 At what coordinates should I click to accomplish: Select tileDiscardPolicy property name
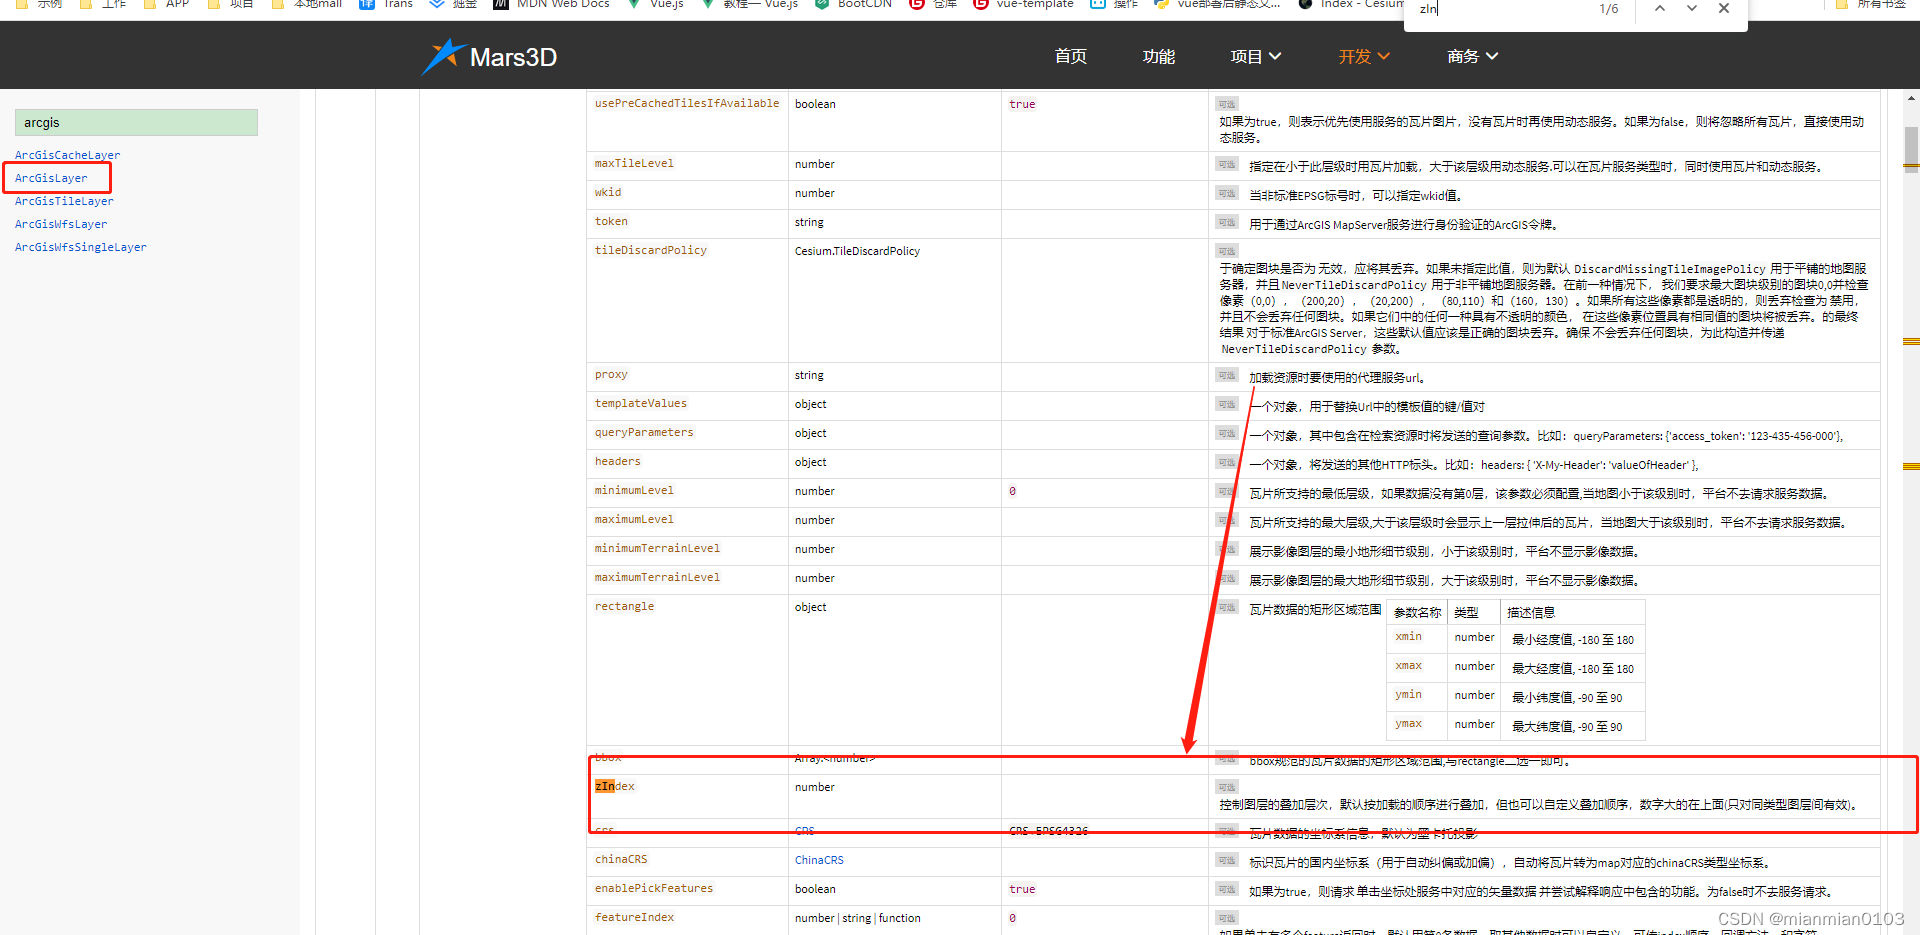tap(651, 250)
